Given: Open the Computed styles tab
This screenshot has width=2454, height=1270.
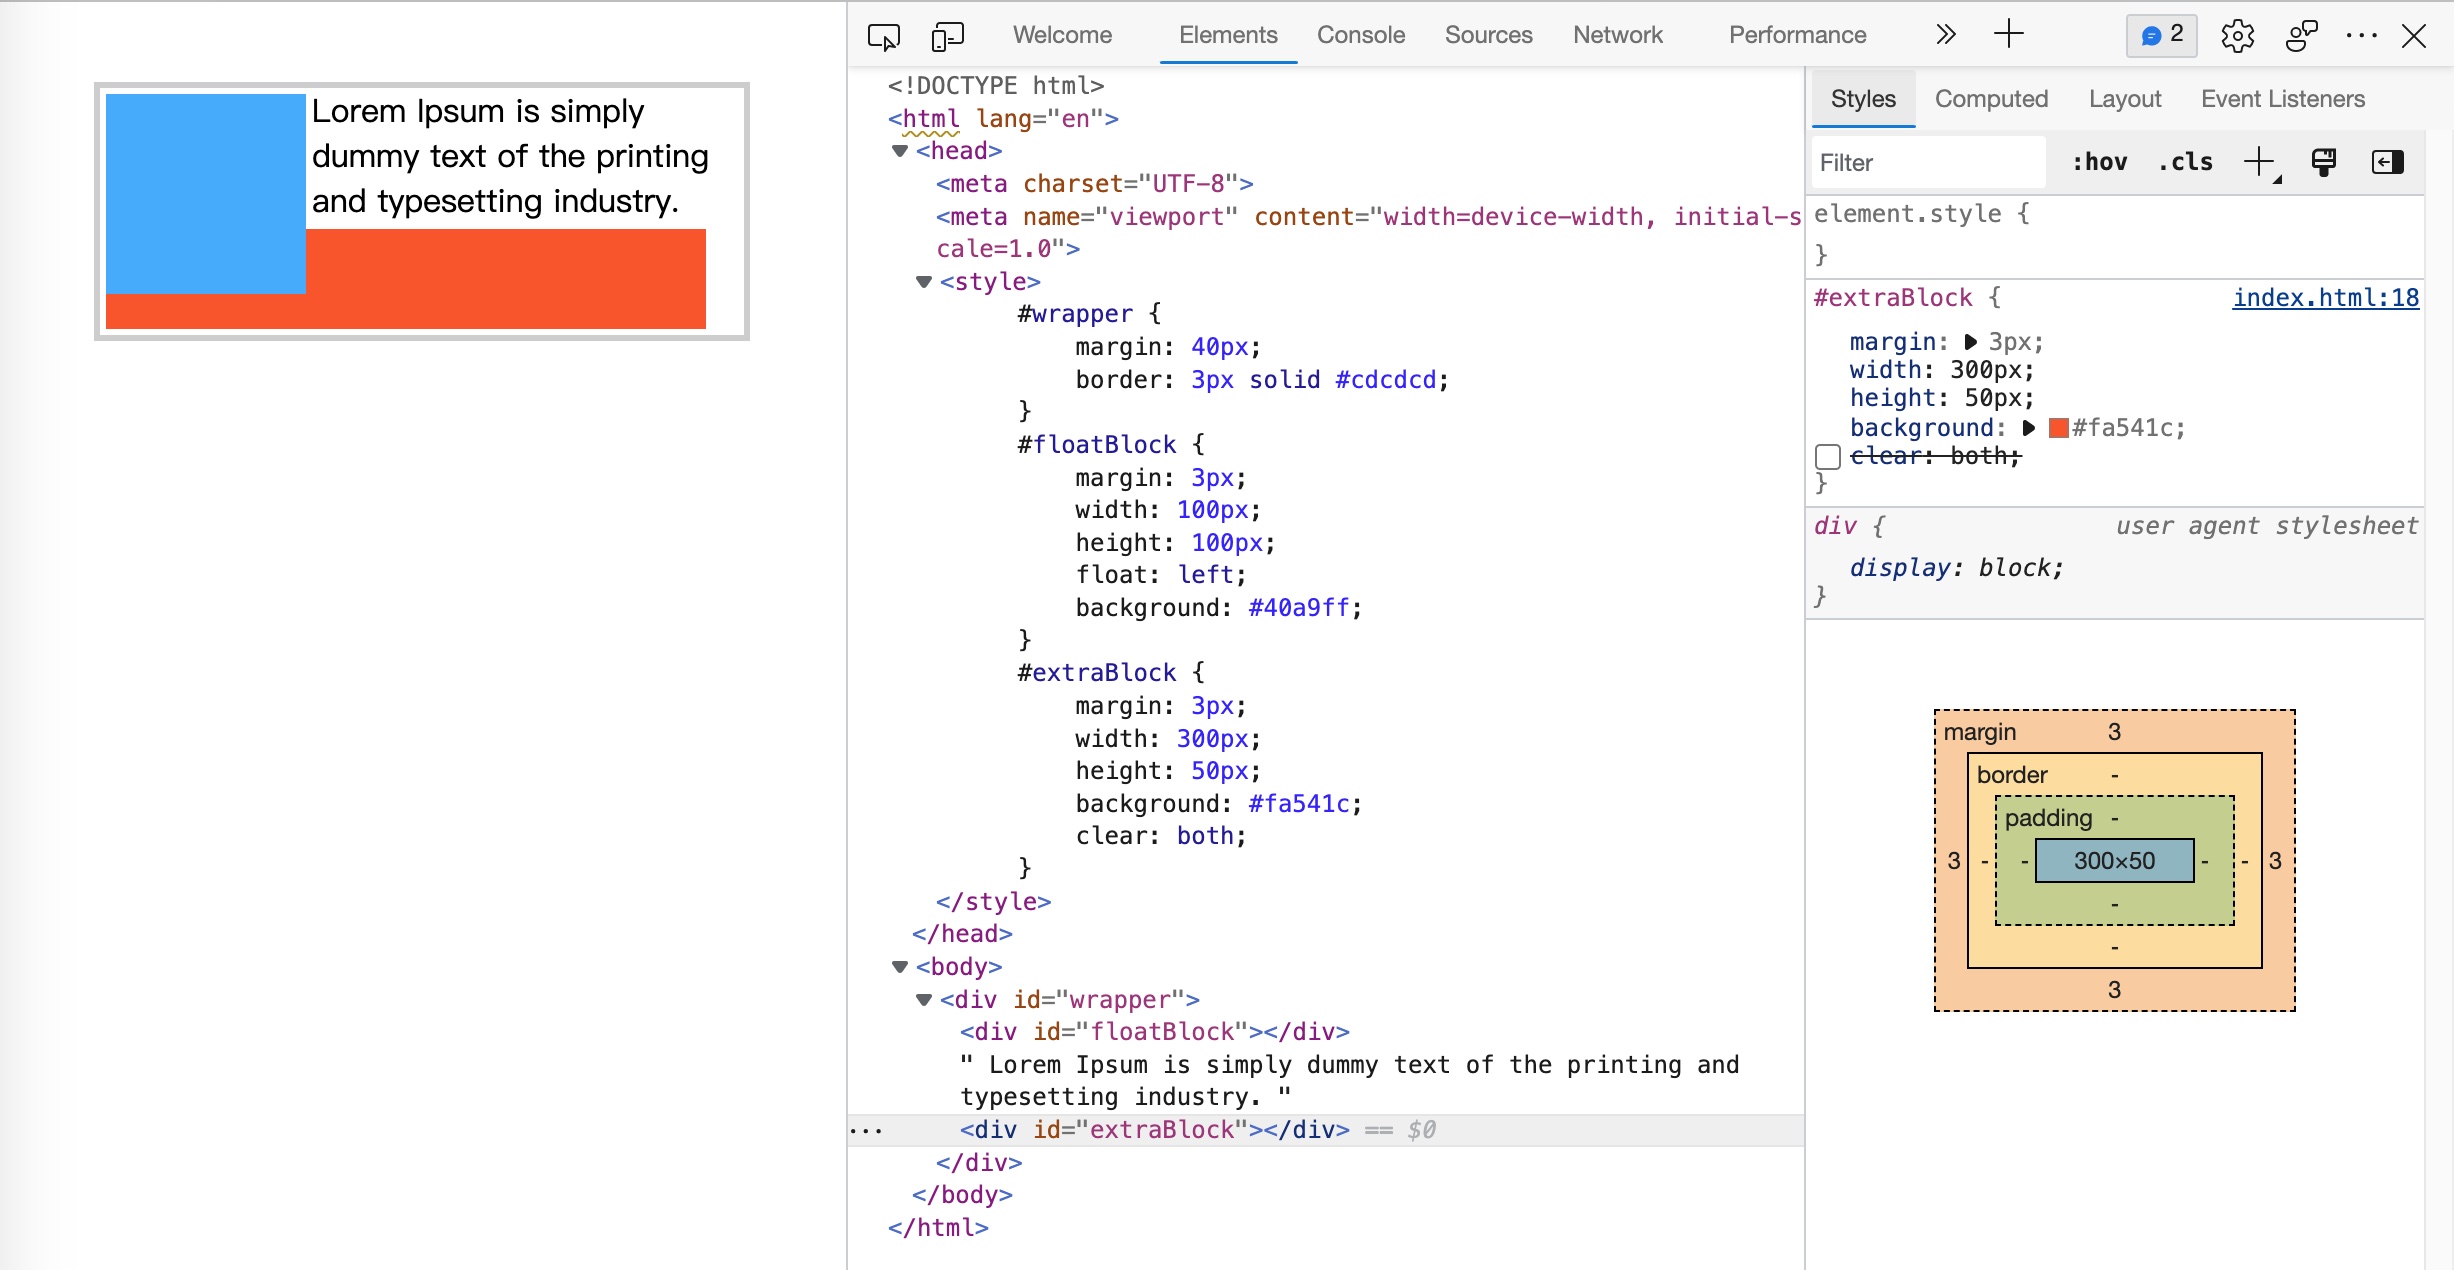Looking at the screenshot, I should [1991, 99].
